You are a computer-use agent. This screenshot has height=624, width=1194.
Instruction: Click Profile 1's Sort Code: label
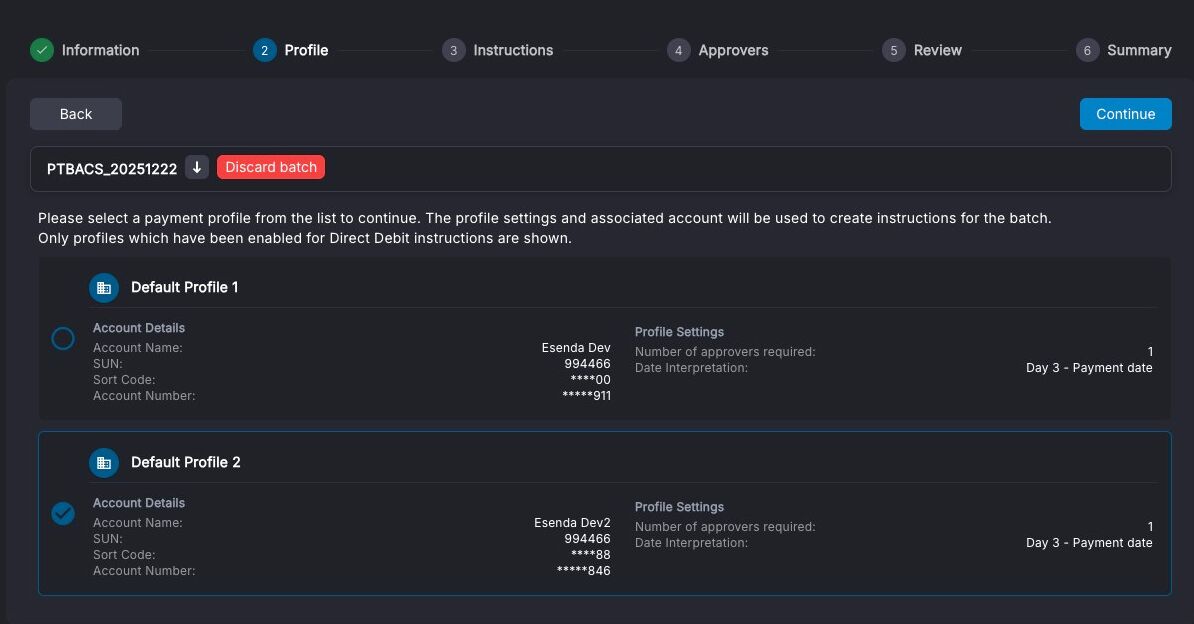(x=124, y=379)
